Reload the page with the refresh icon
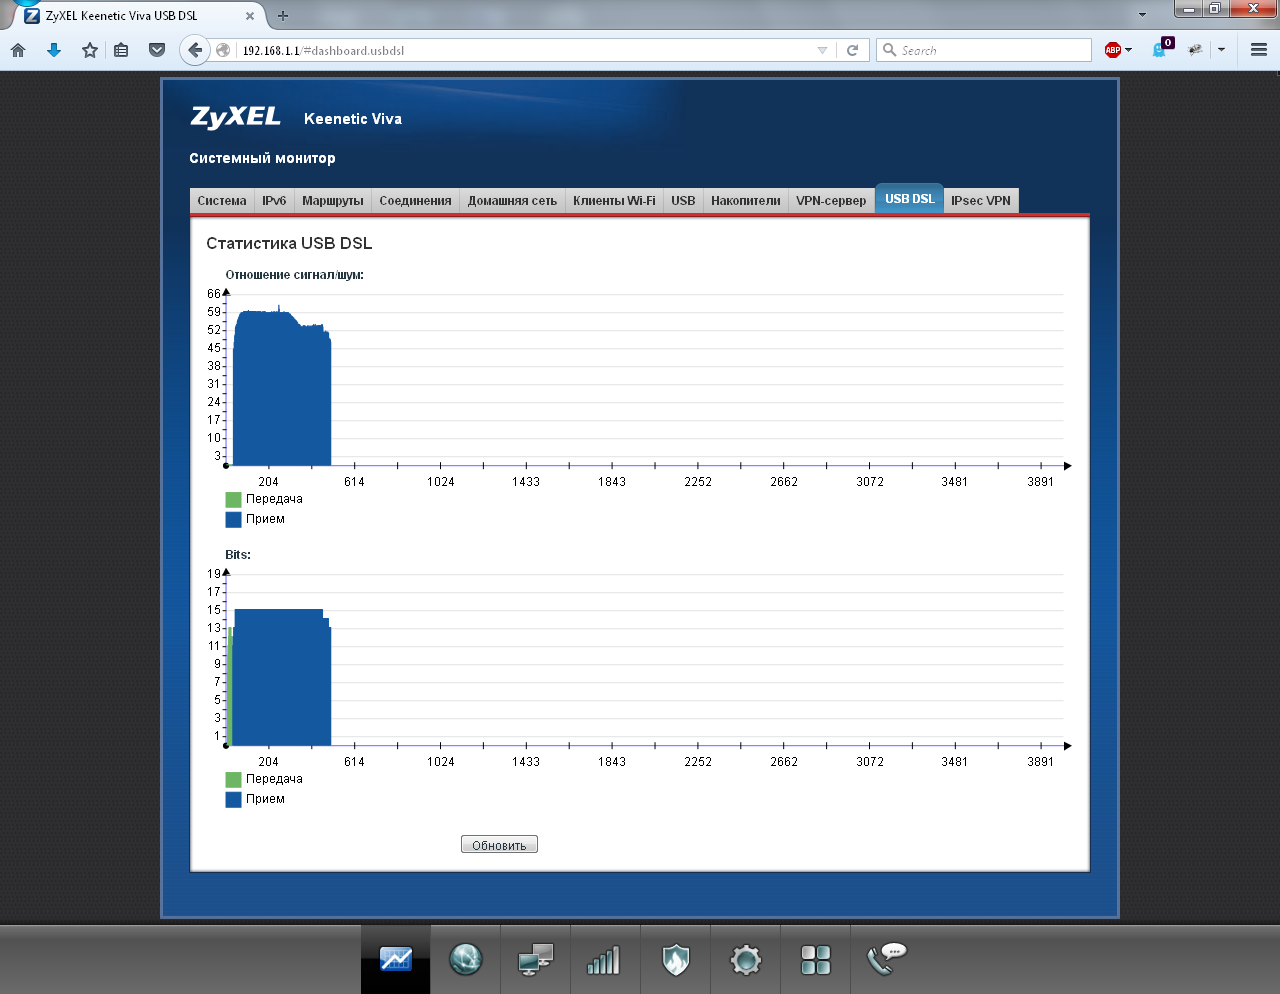This screenshot has width=1280, height=994. point(853,50)
